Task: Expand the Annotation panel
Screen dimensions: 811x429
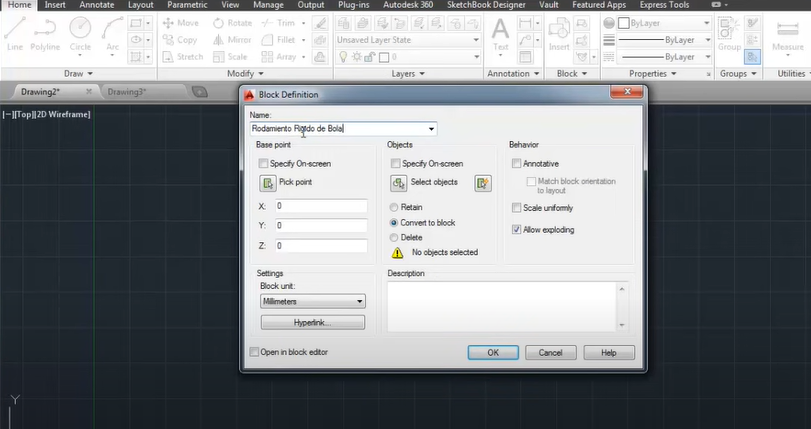Action: 513,74
